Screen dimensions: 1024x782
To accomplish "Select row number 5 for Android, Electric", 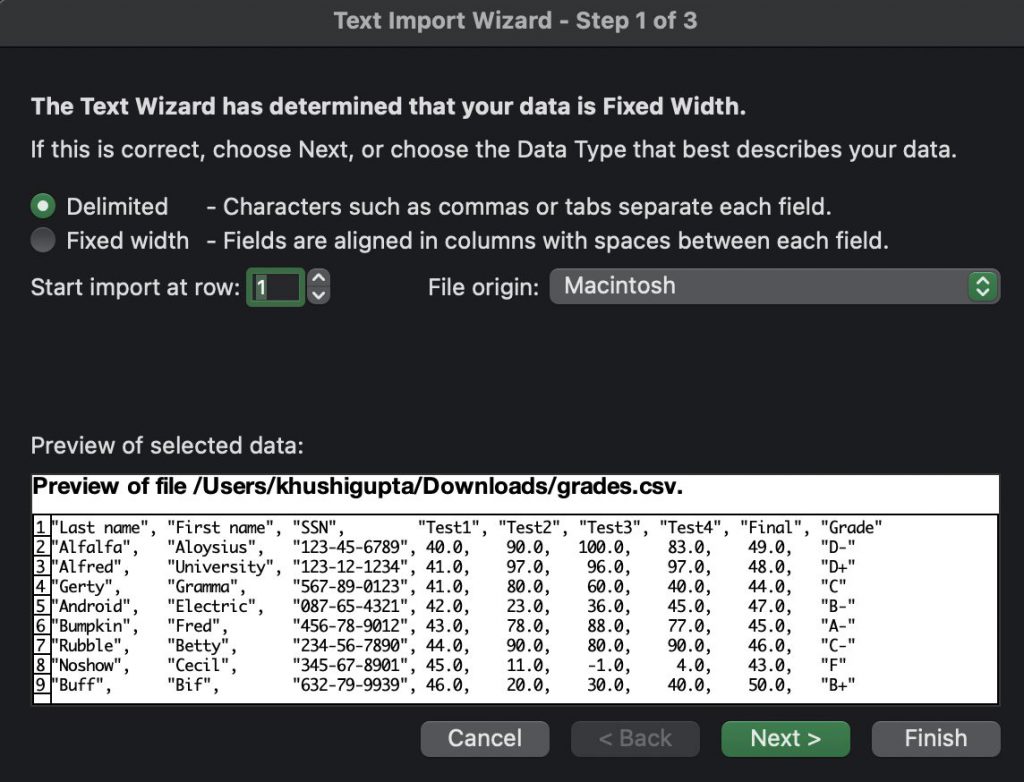I will (x=40, y=606).
